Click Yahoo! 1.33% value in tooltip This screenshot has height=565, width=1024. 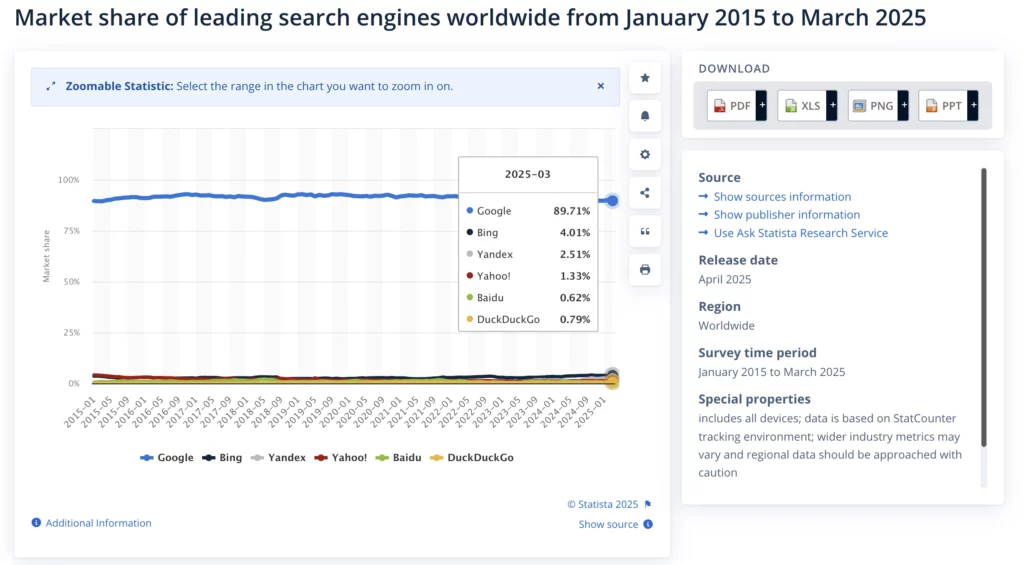point(575,276)
